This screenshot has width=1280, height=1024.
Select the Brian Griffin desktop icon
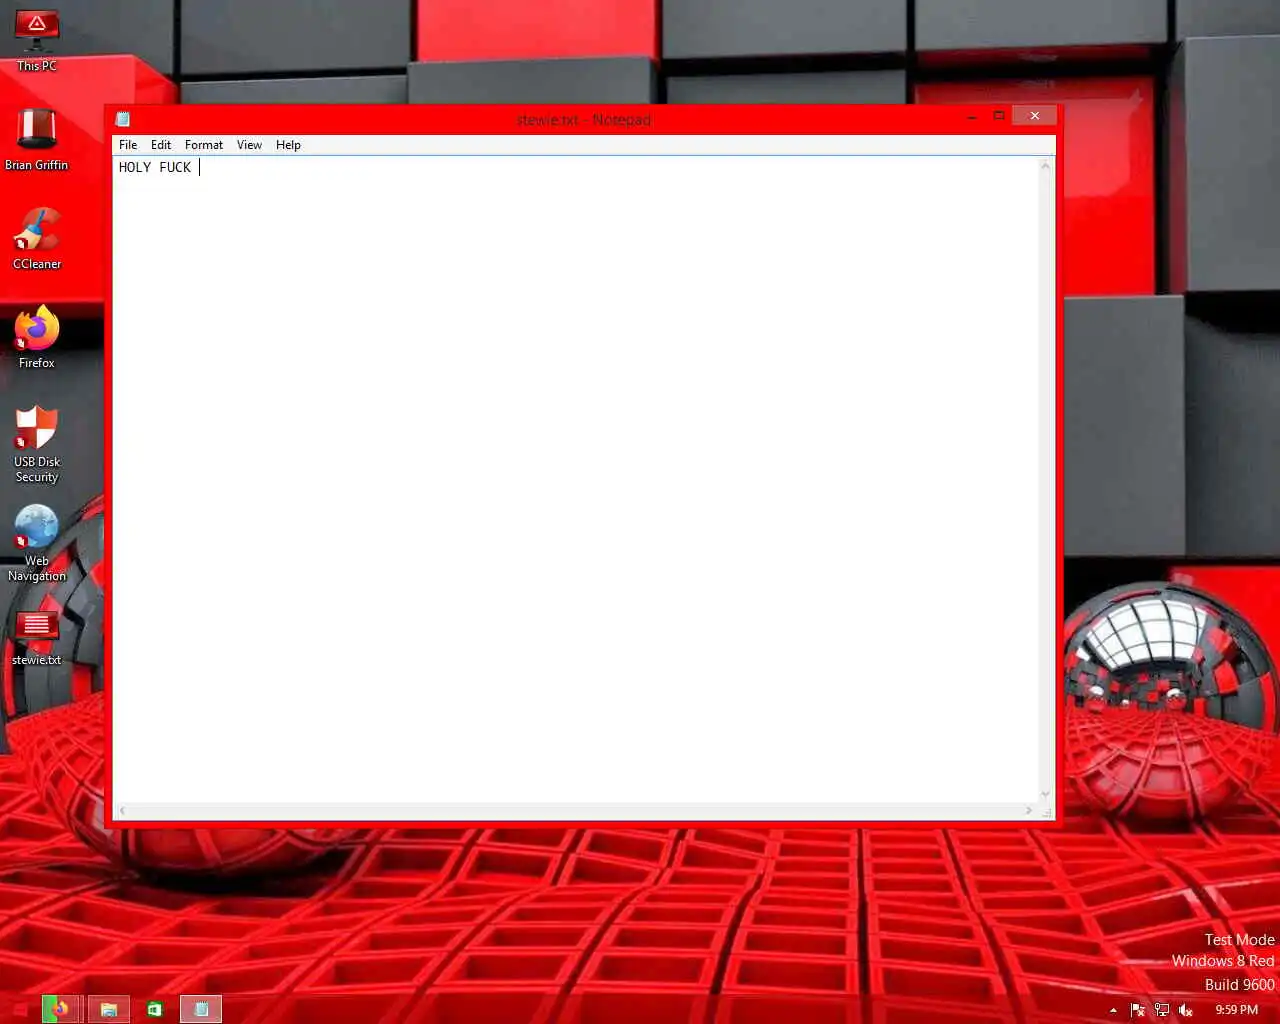(x=37, y=139)
